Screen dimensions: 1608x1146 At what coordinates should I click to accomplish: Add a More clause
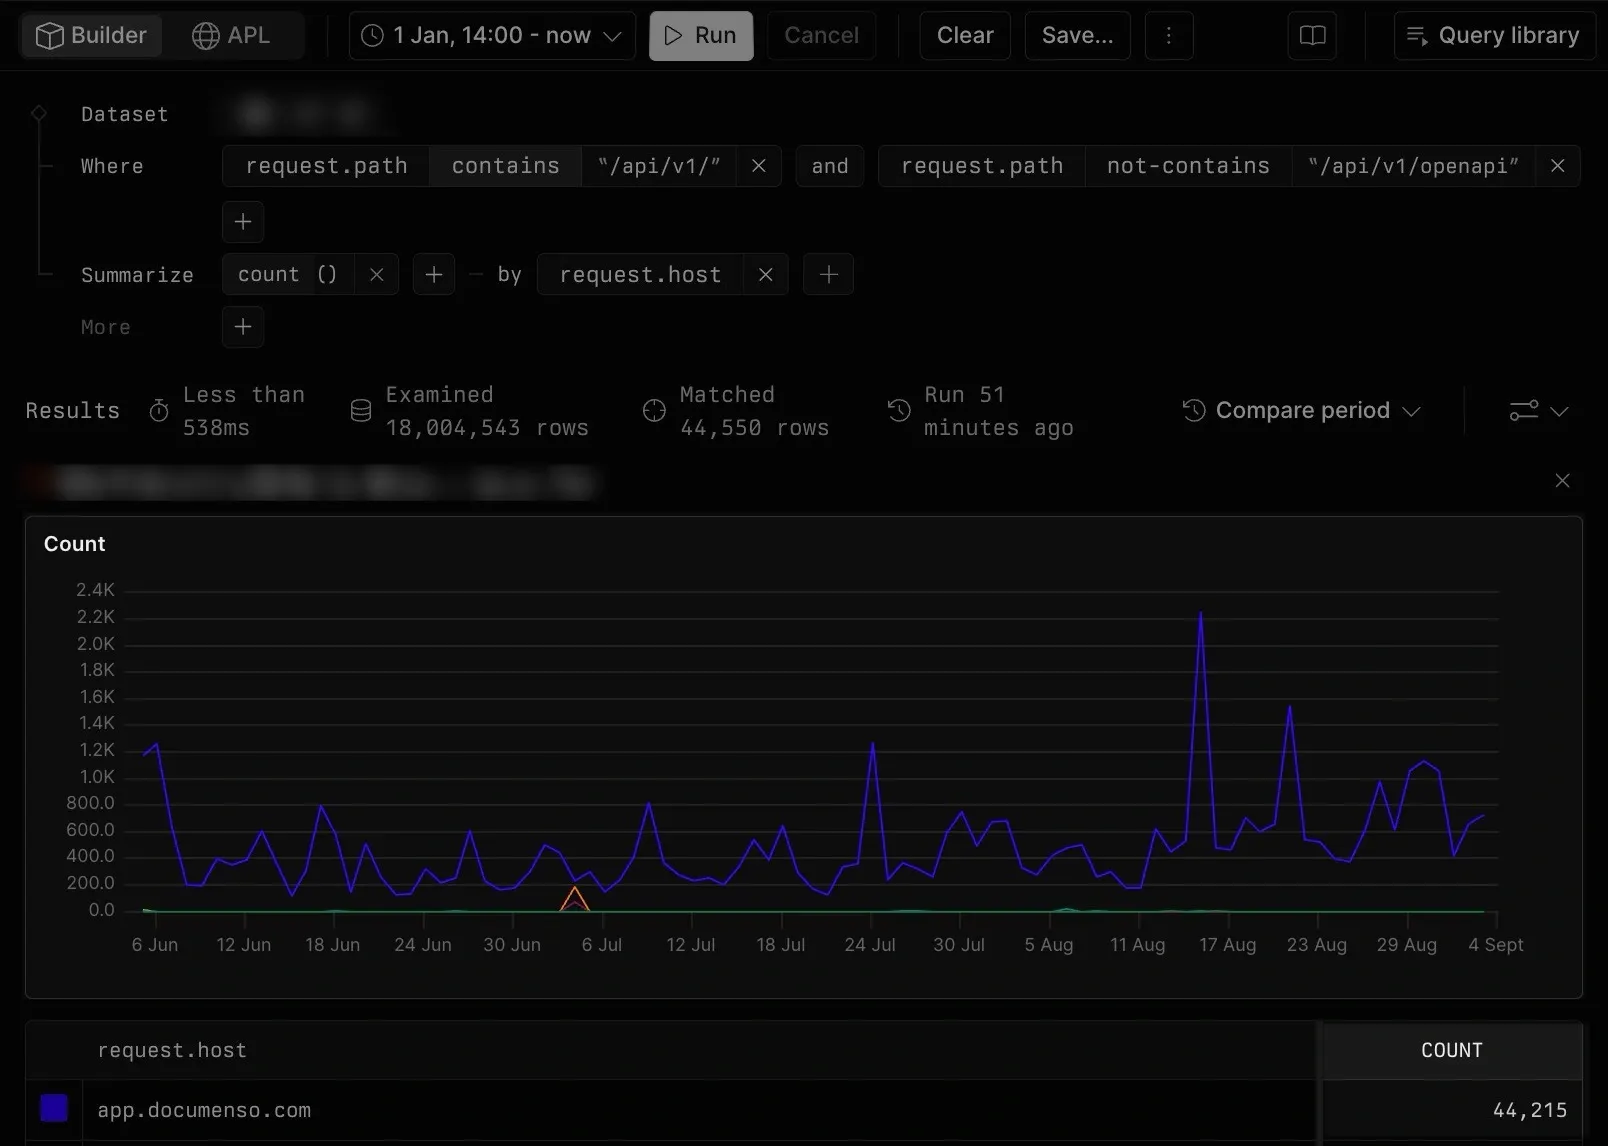coord(243,326)
